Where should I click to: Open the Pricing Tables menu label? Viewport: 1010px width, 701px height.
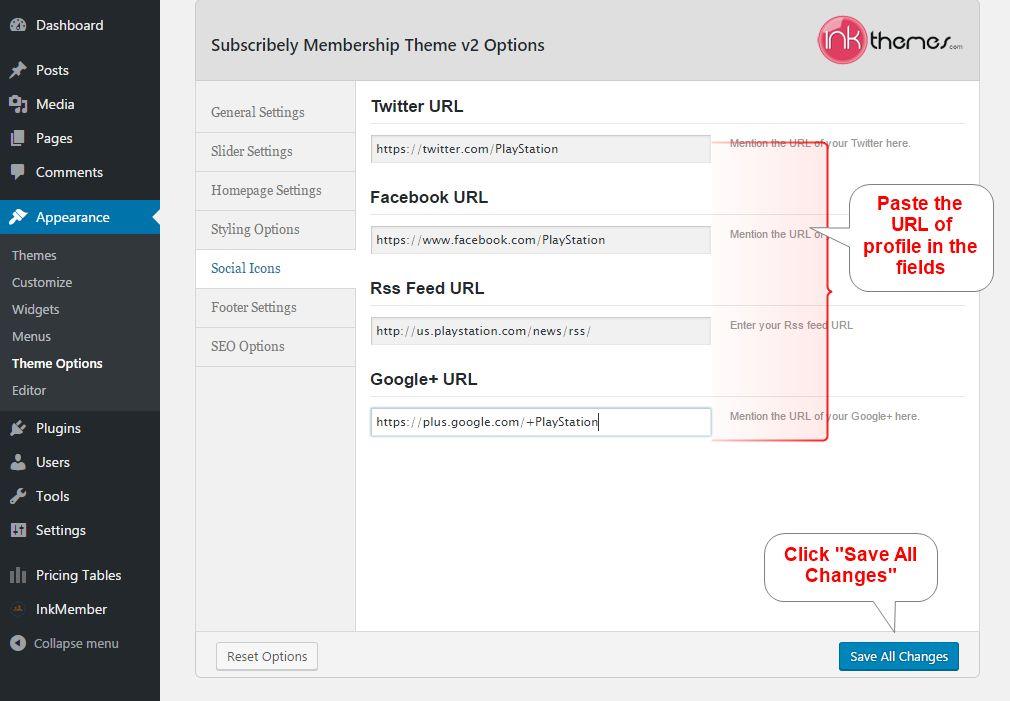[78, 575]
